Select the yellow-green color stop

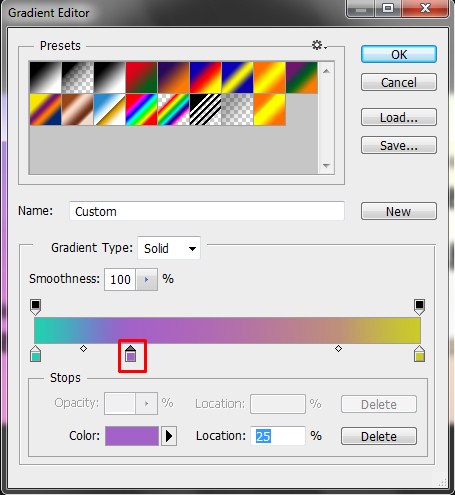click(x=419, y=354)
